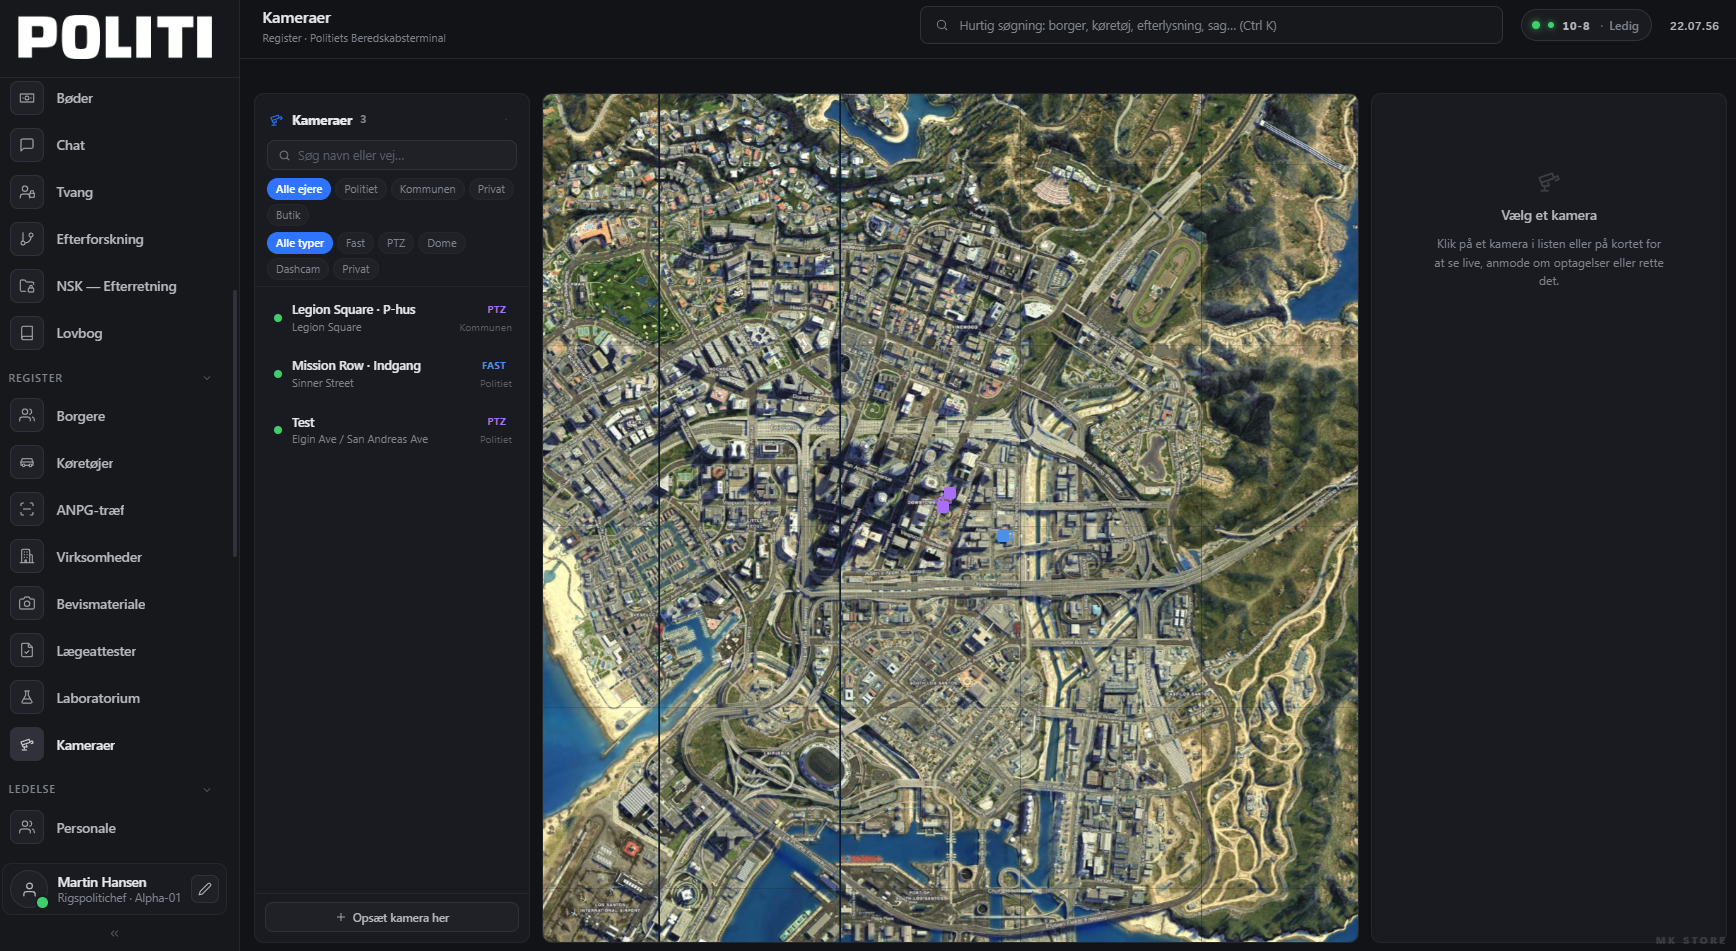Select the Tvang sidebar icon
1736x951 pixels.
(x=27, y=192)
